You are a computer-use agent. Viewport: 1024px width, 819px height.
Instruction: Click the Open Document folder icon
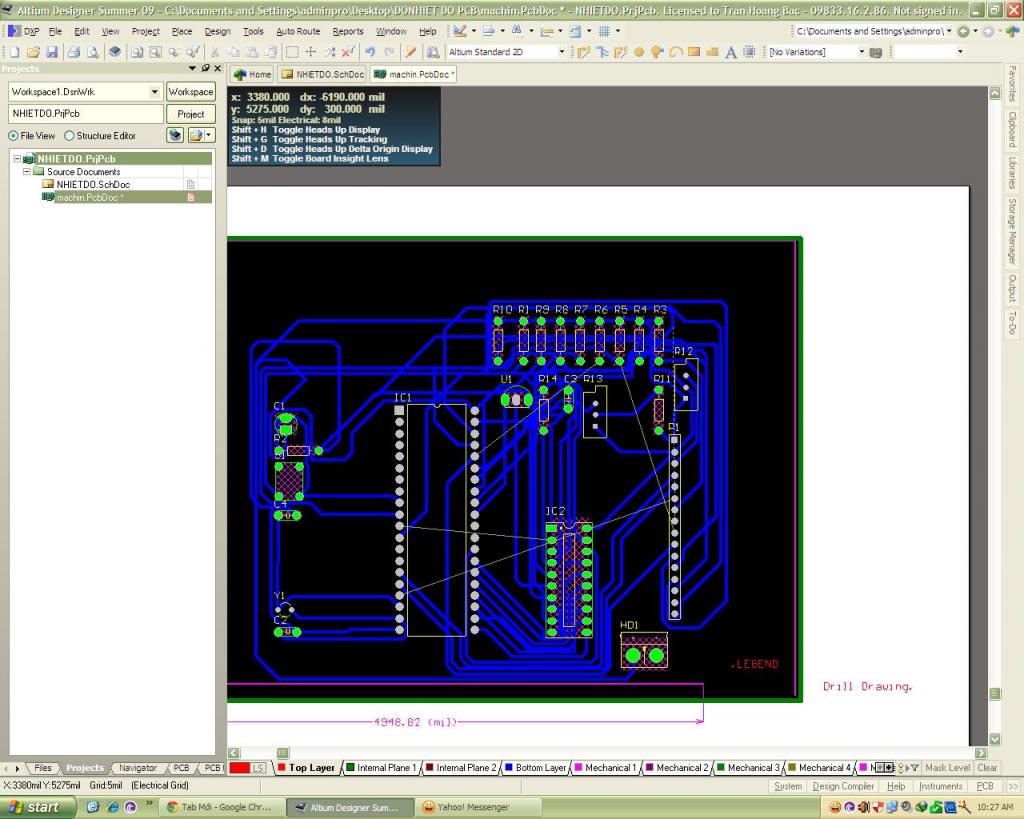33,52
